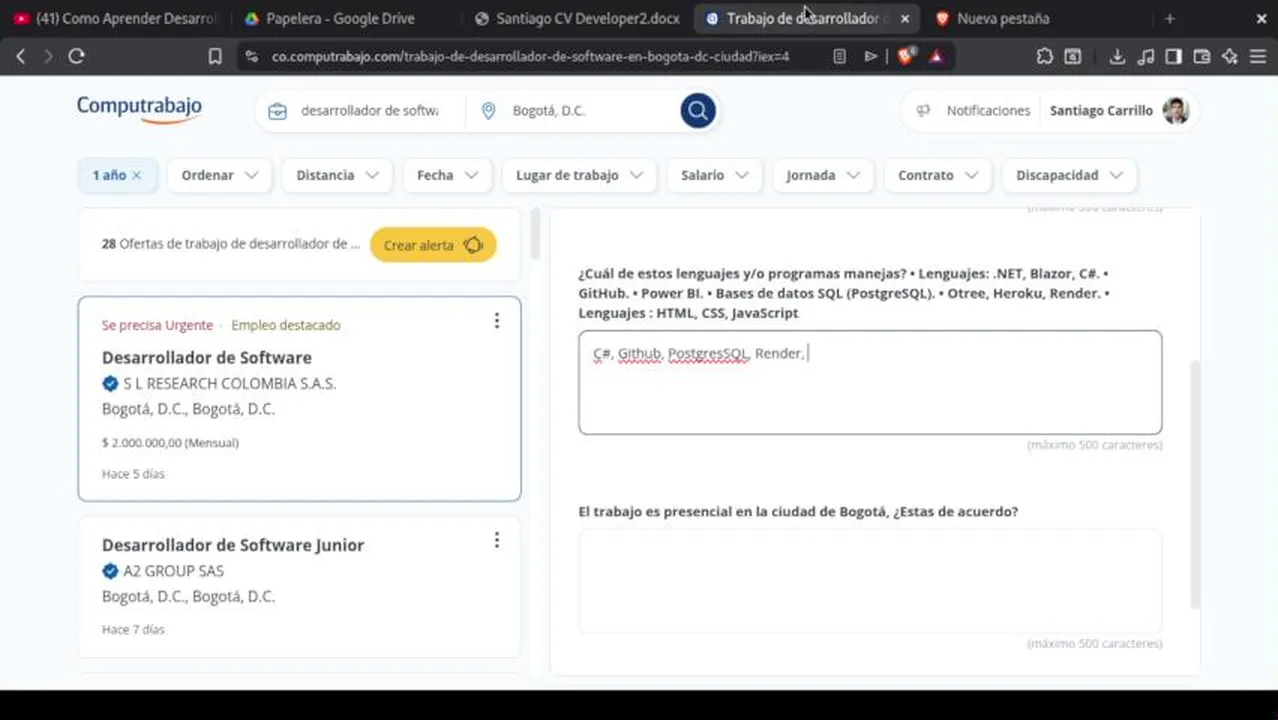Open the Desarrollador de Software job title
The image size is (1278, 720).
pos(207,357)
